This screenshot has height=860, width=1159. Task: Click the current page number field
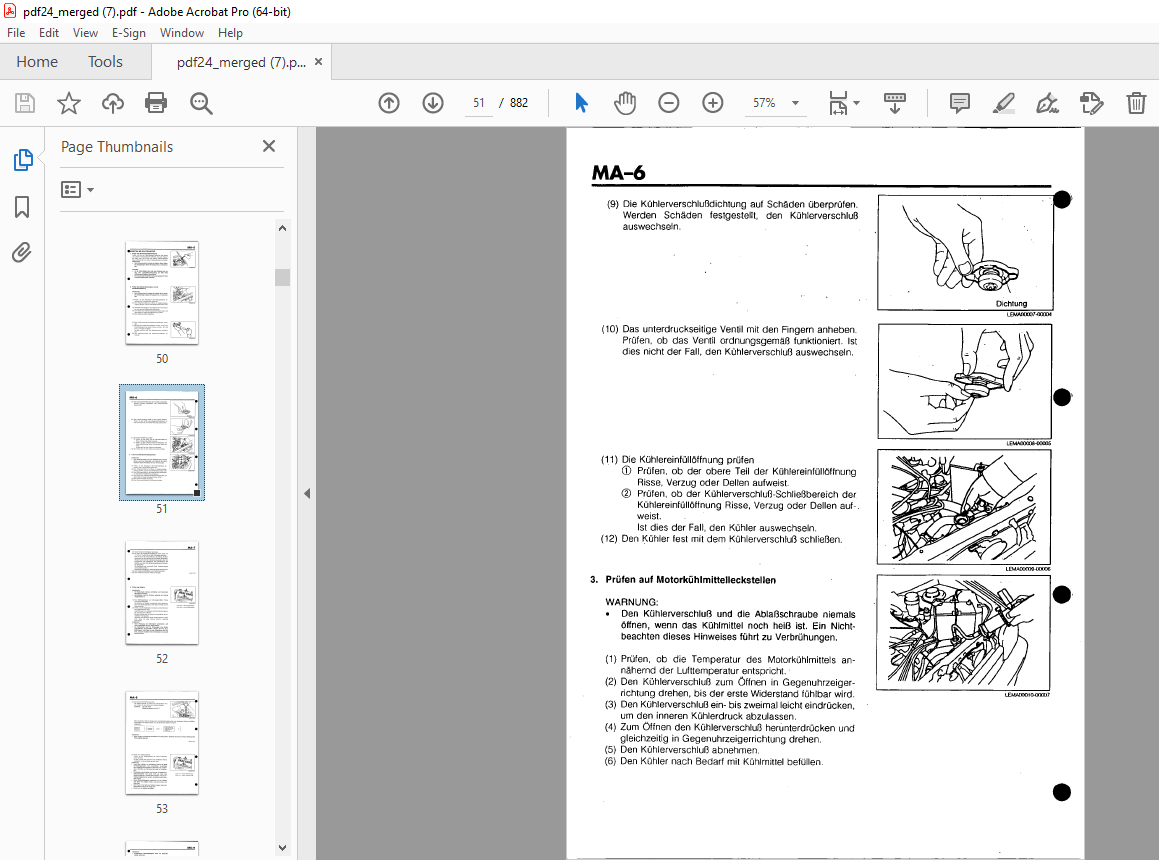pos(479,103)
